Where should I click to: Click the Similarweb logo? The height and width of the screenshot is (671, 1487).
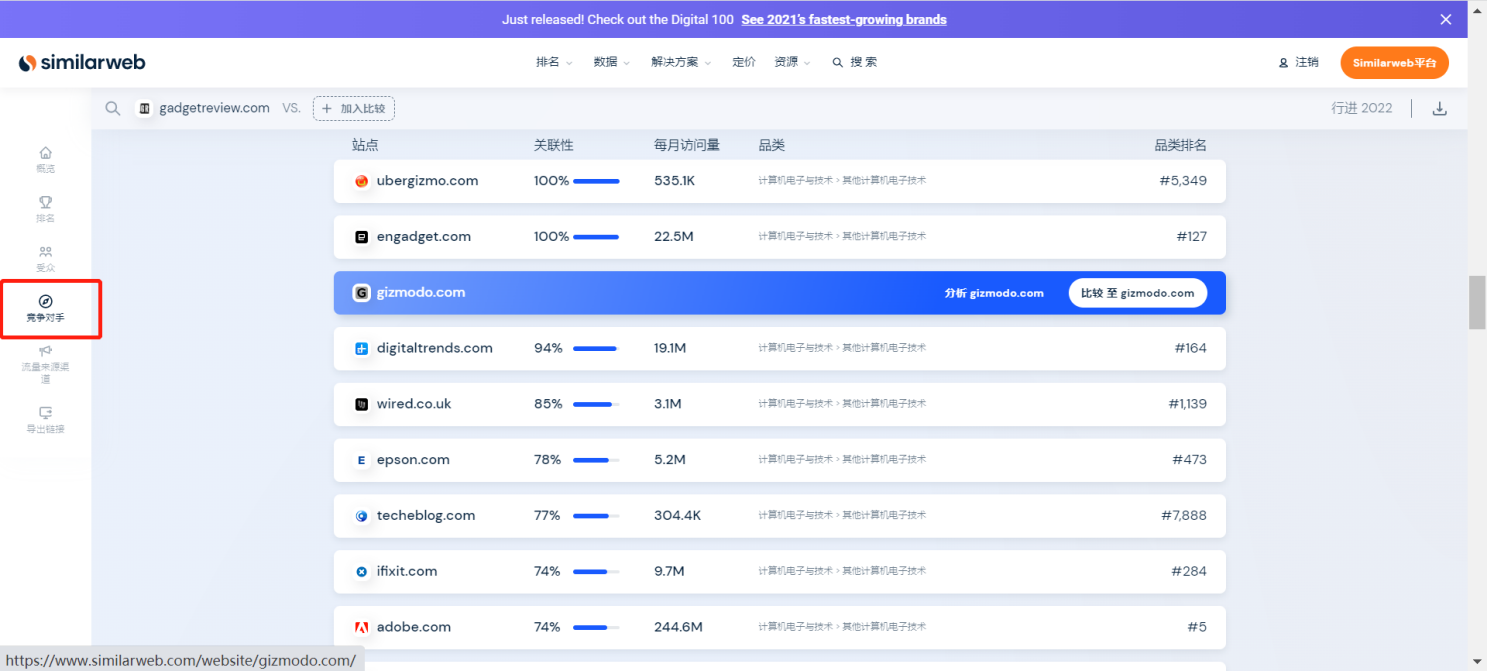pyautogui.click(x=82, y=63)
